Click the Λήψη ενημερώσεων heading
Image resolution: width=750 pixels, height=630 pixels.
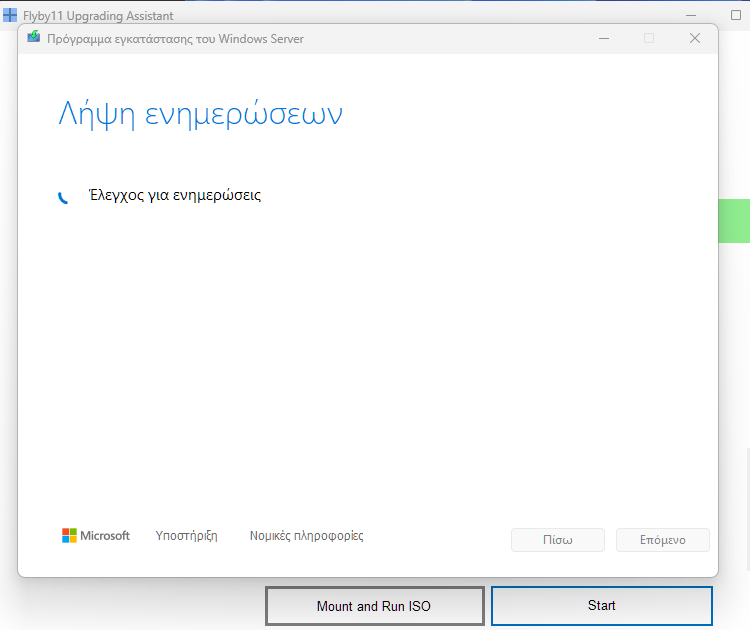click(200, 114)
